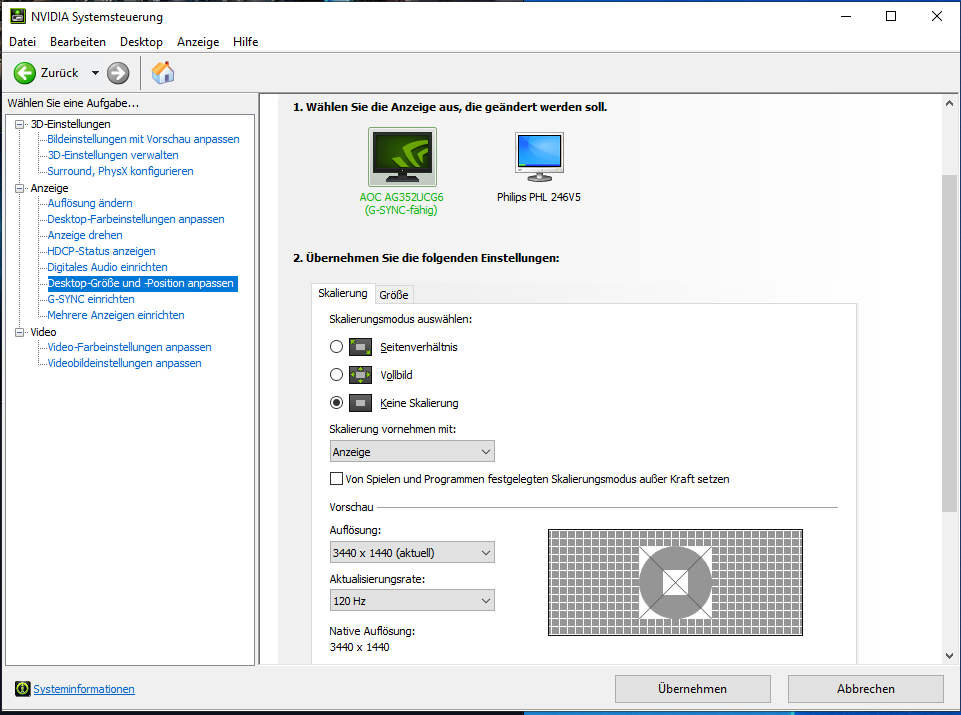Open Videobildeinstellungen anpassen

pos(124,363)
